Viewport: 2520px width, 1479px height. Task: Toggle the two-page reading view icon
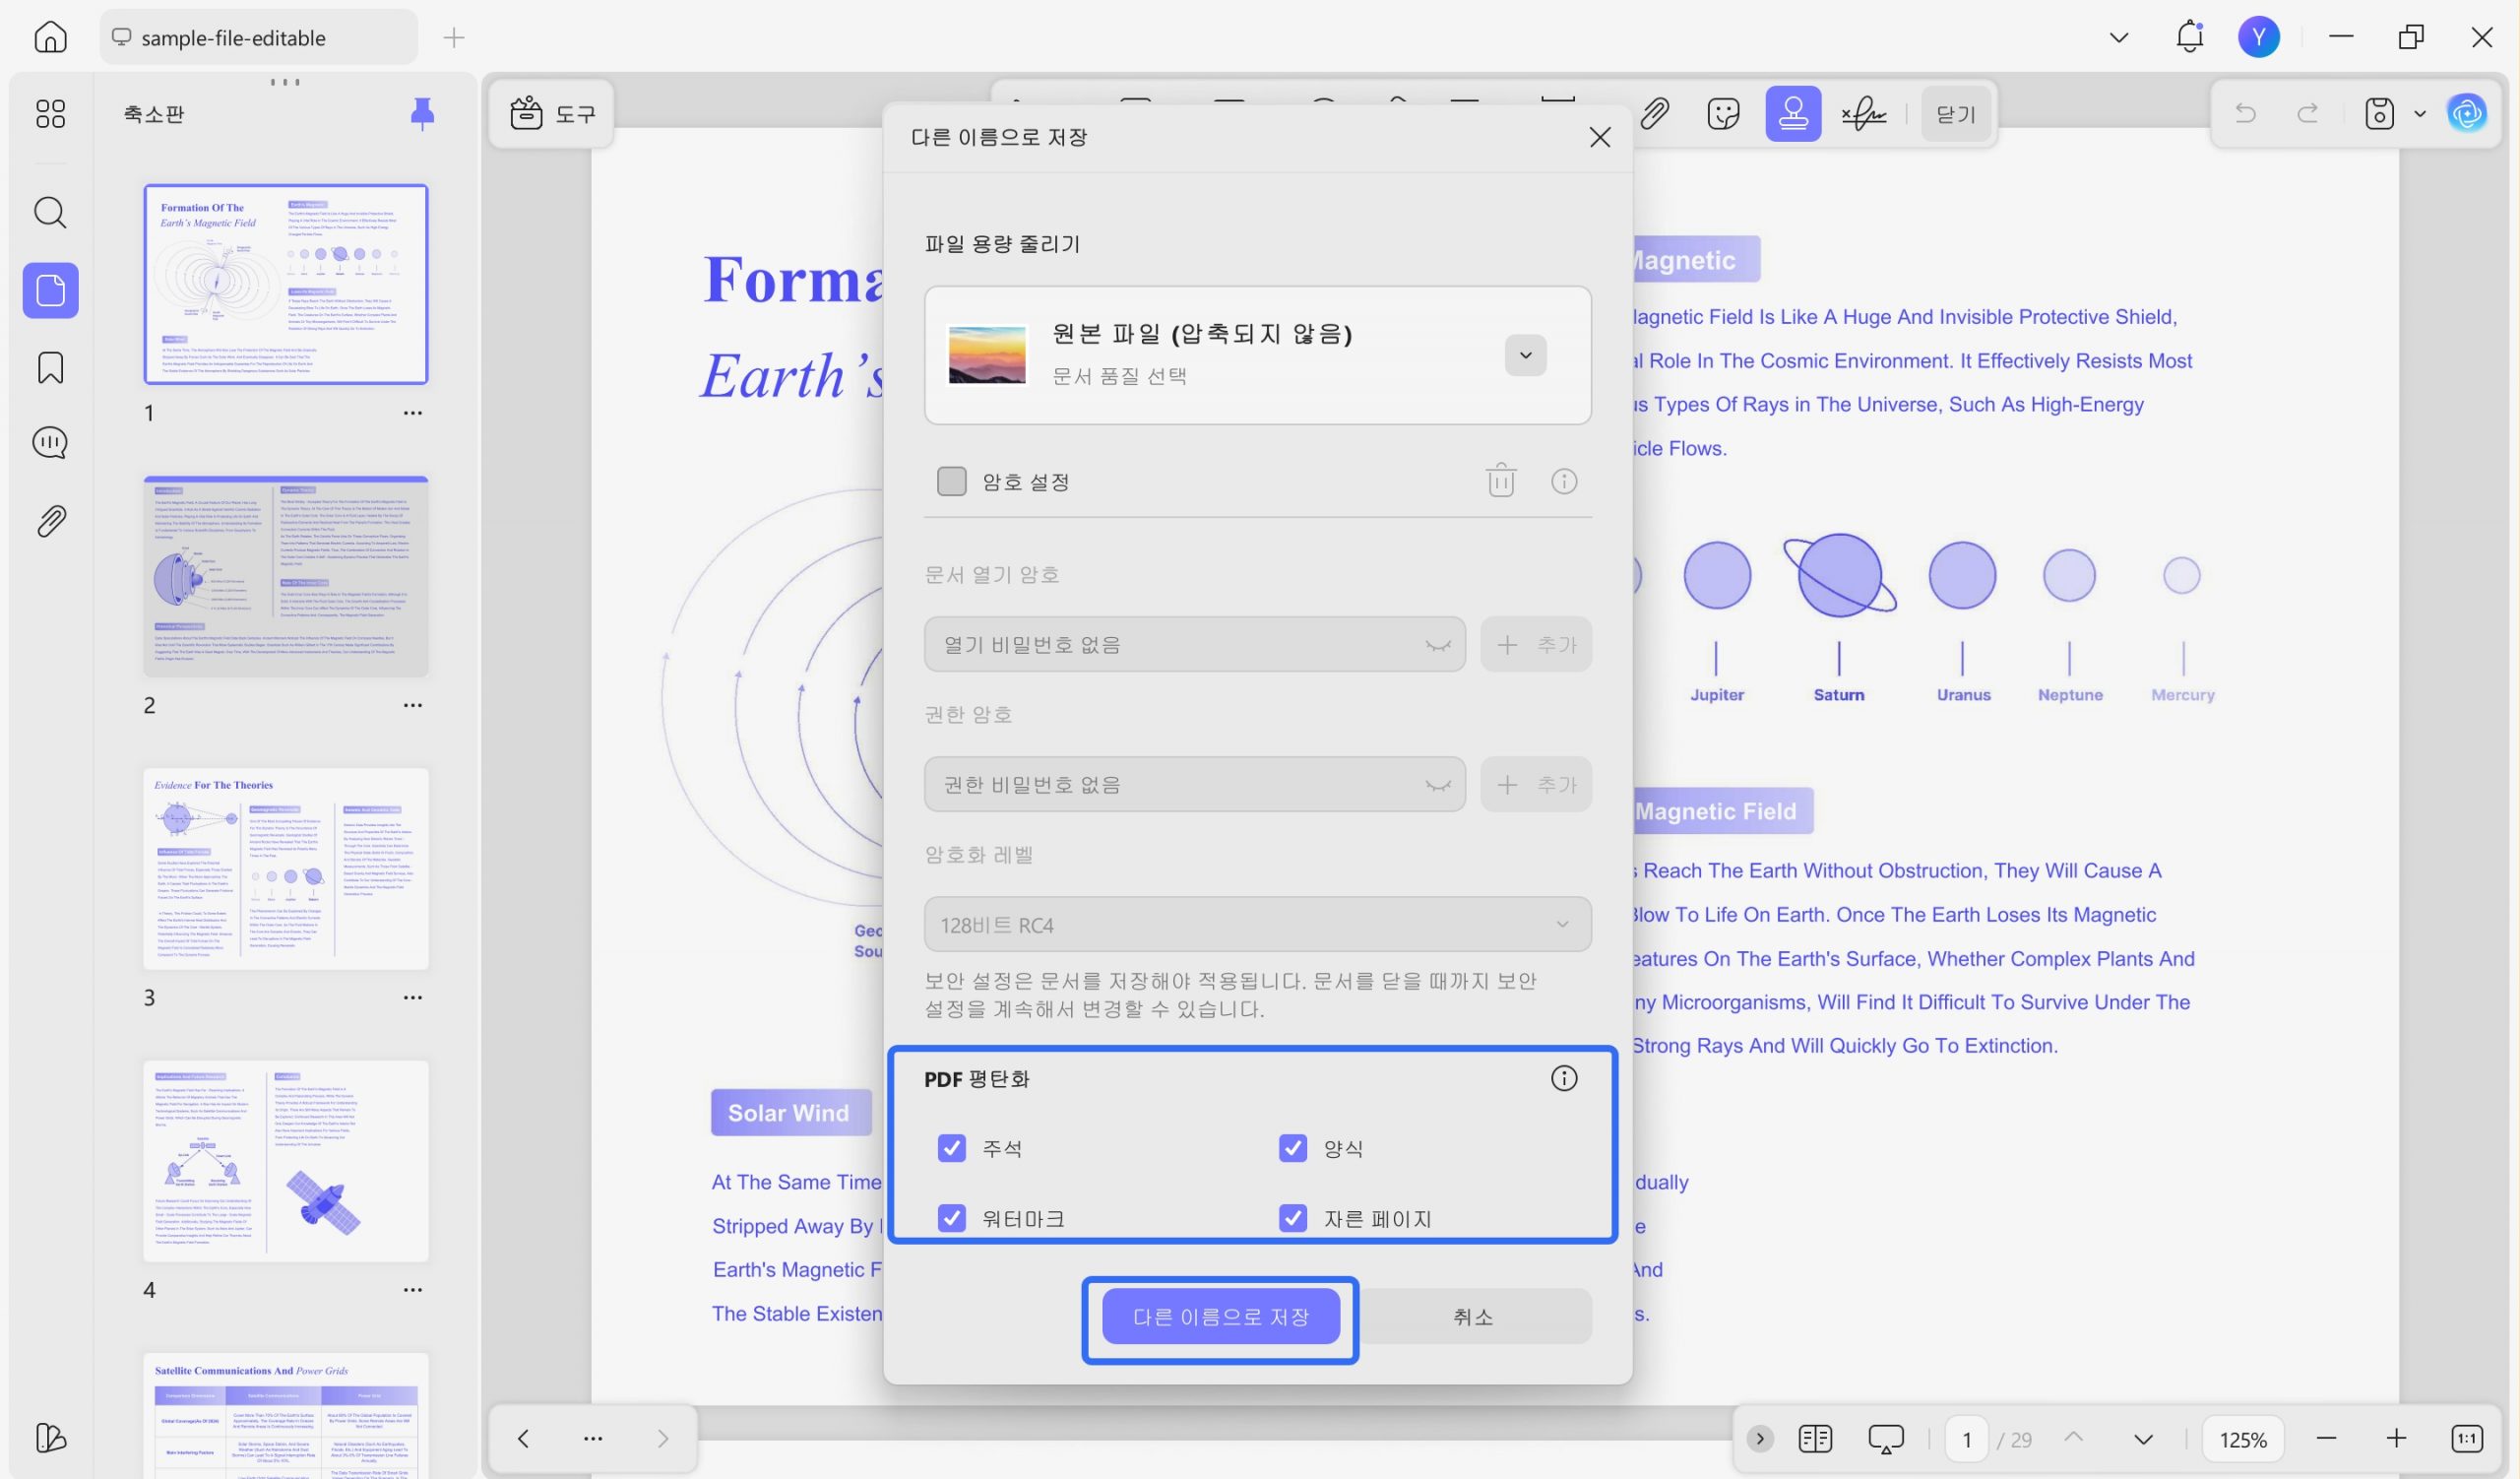click(x=1814, y=1438)
